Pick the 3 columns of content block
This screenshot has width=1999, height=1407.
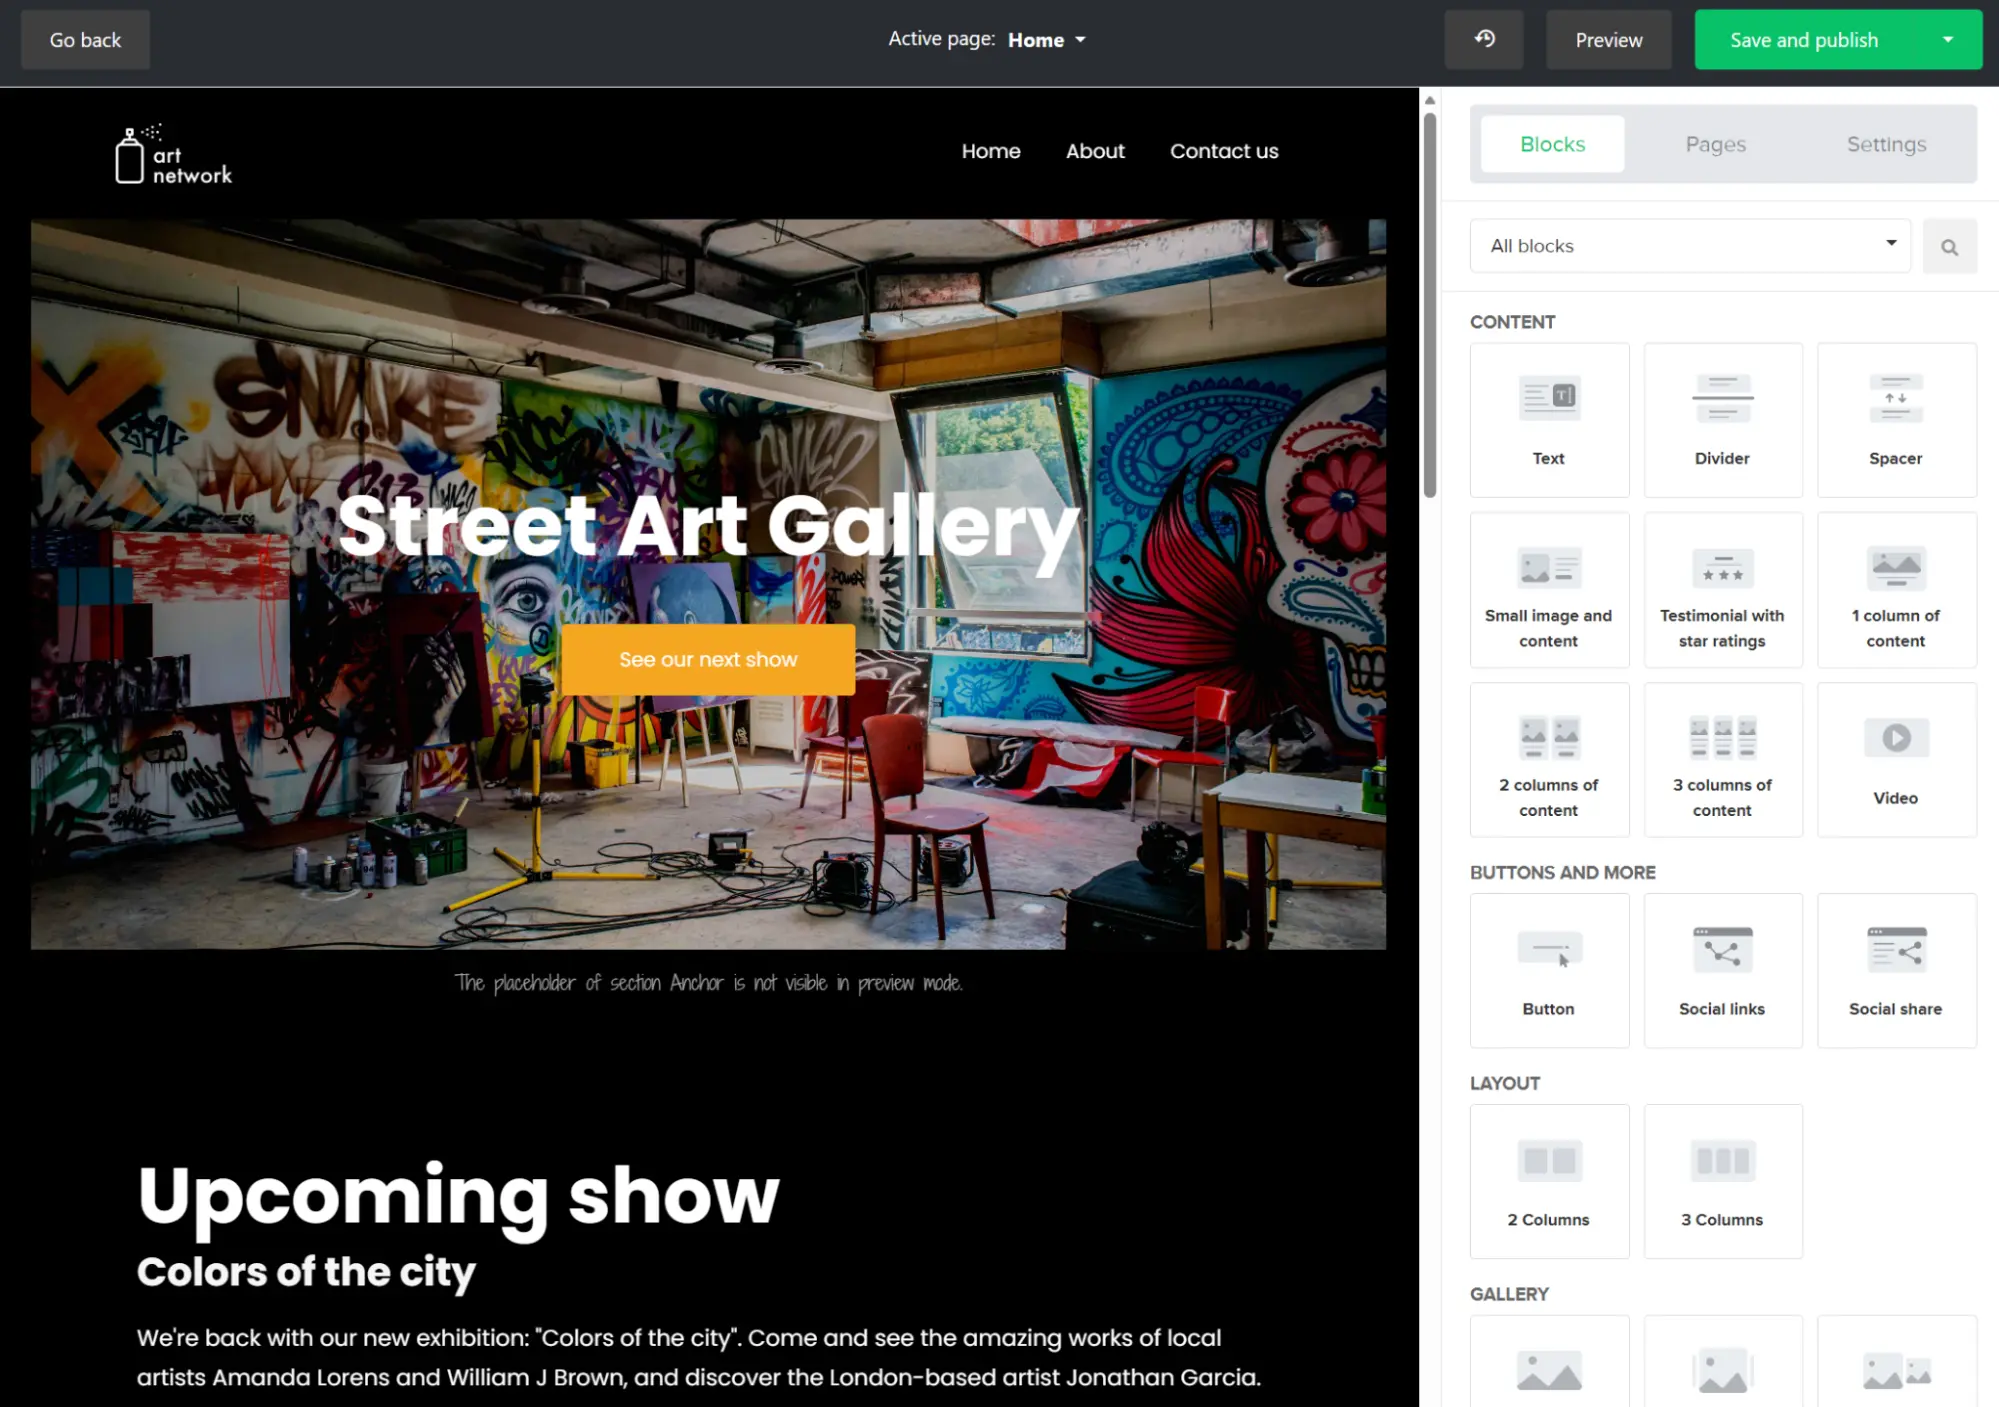tap(1723, 760)
